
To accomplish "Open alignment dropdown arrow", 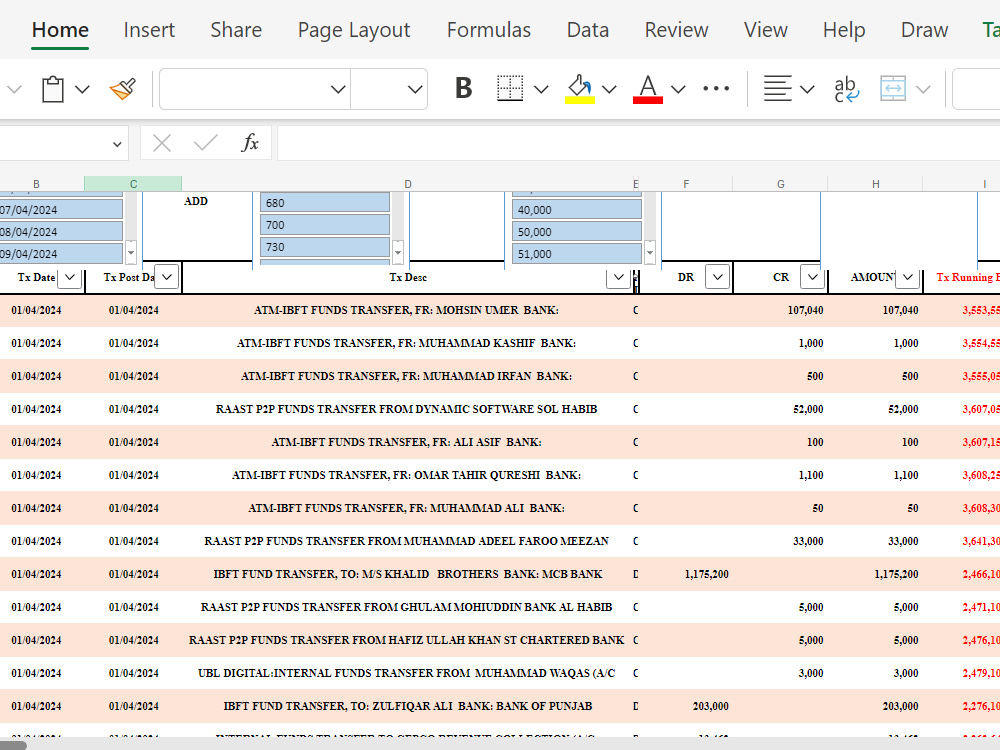I will click(807, 89).
